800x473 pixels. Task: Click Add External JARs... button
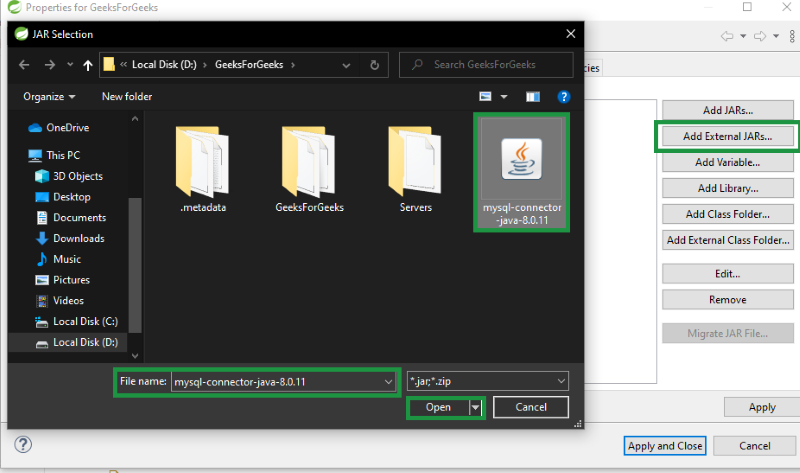click(728, 136)
